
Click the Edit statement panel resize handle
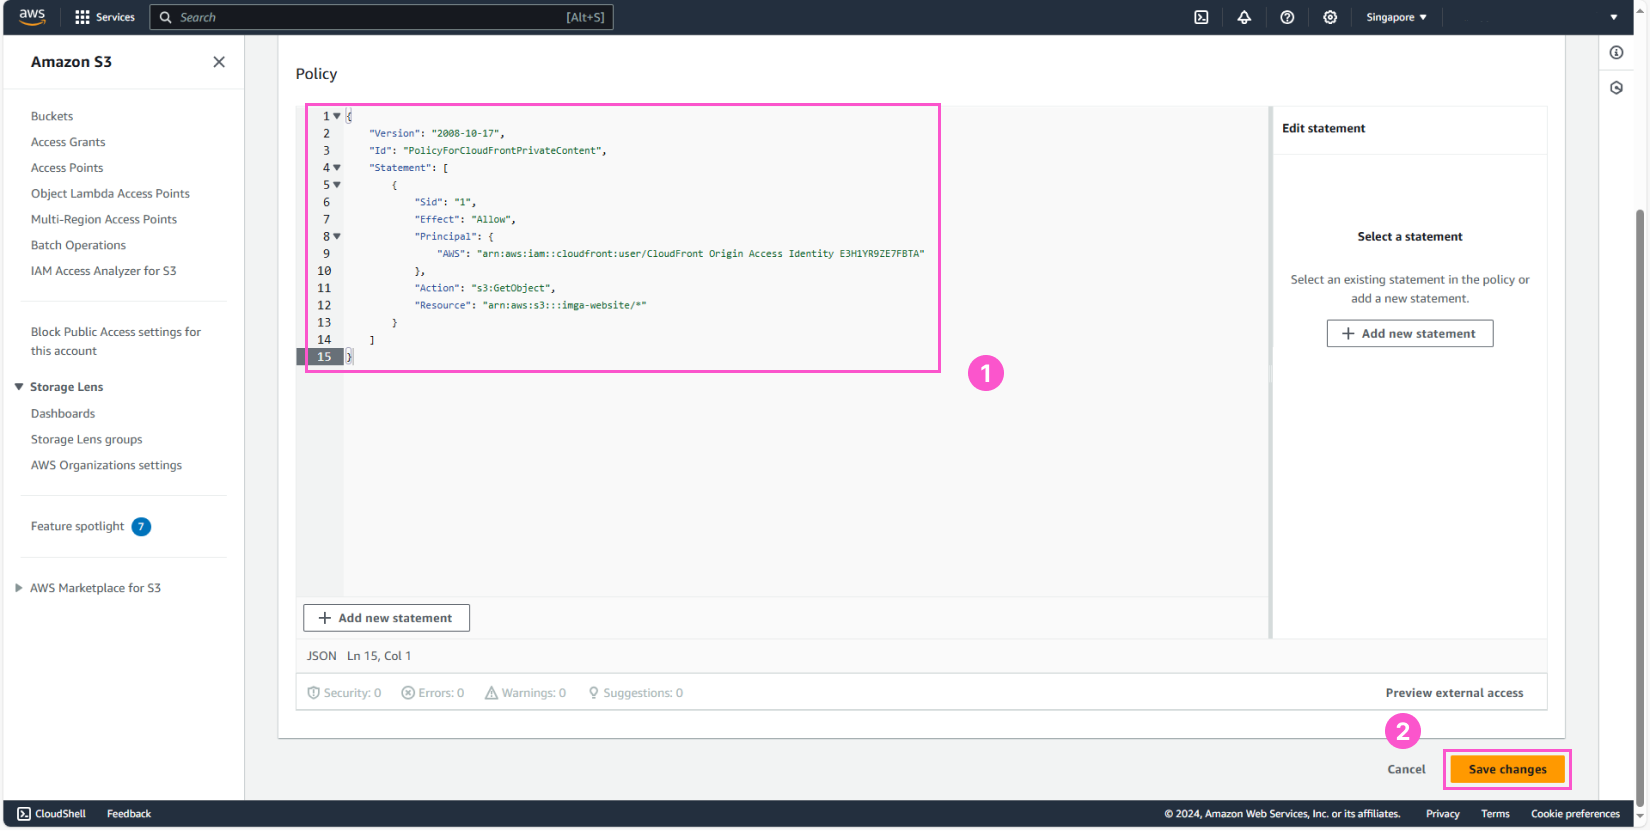pos(1270,372)
